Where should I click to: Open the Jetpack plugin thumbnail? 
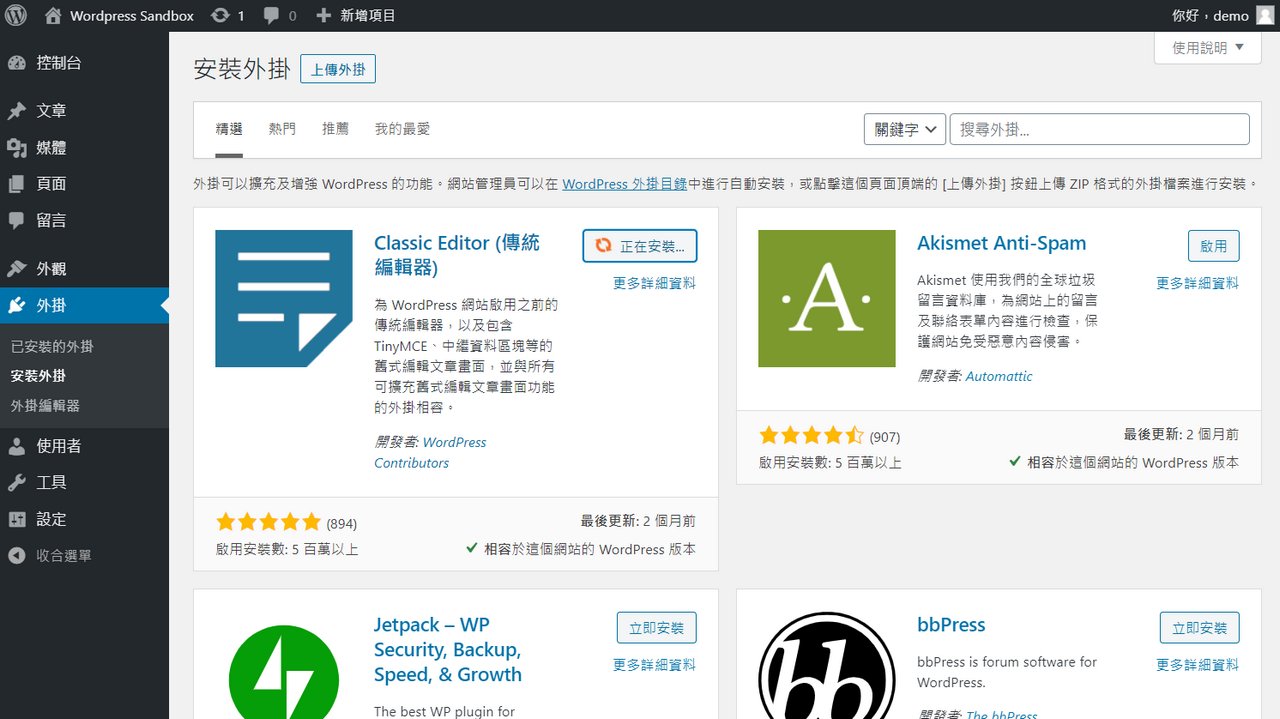pos(284,665)
